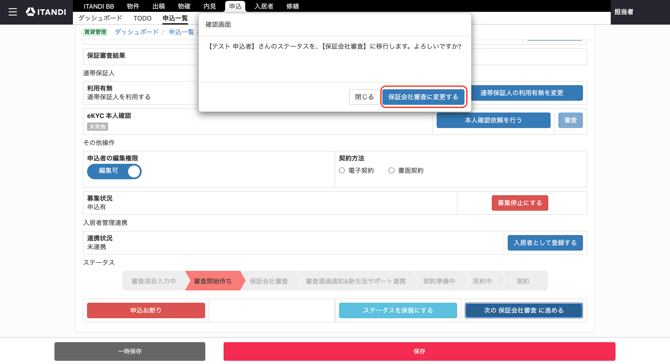Select the 申込 top tab
The height and width of the screenshot is (364, 670).
(235, 6)
